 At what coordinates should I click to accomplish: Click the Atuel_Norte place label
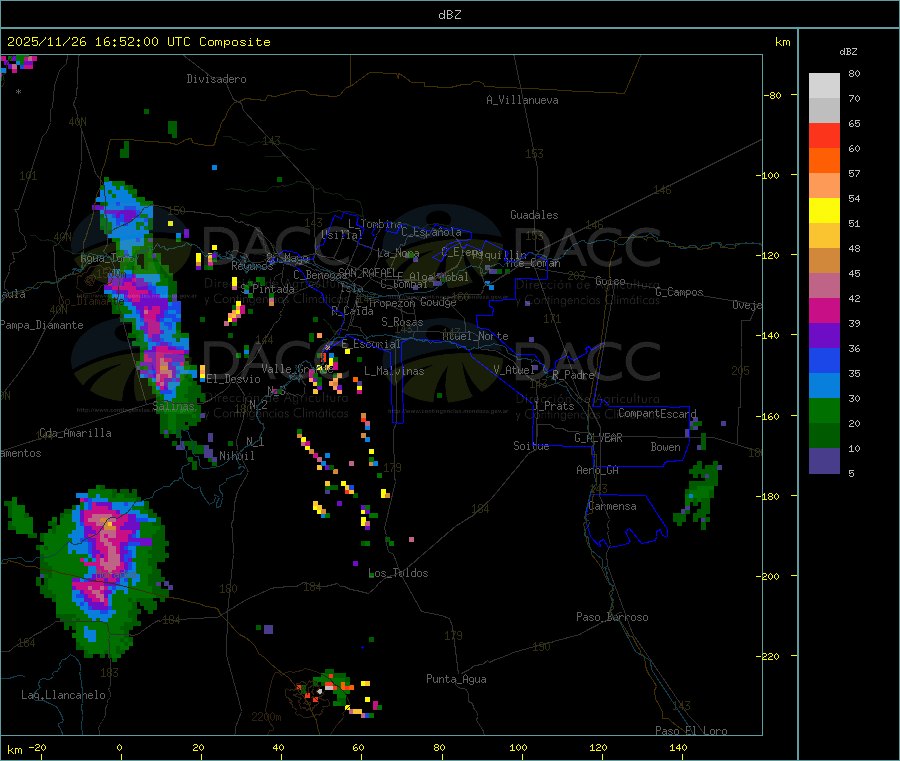[x=475, y=336]
